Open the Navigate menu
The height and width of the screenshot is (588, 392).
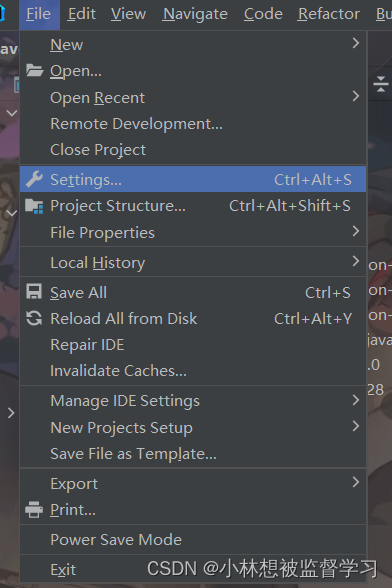(195, 14)
